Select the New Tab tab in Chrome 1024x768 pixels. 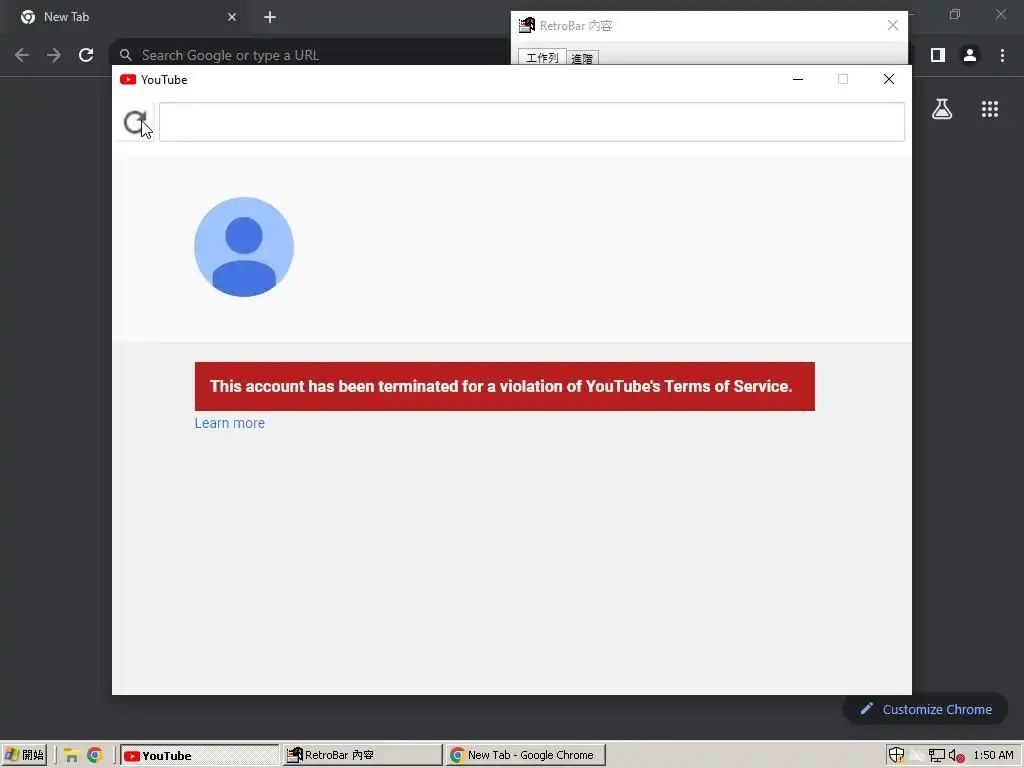pos(128,17)
